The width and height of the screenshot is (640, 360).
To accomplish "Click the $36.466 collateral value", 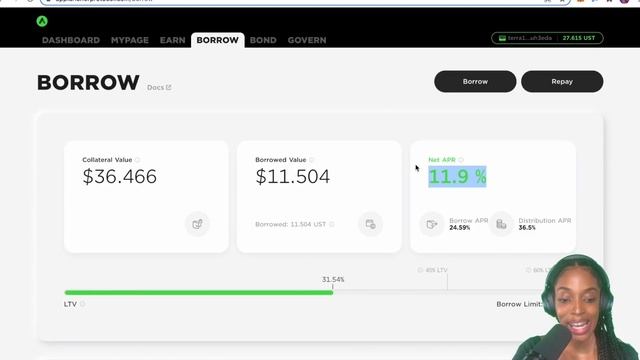I will [x=120, y=176].
